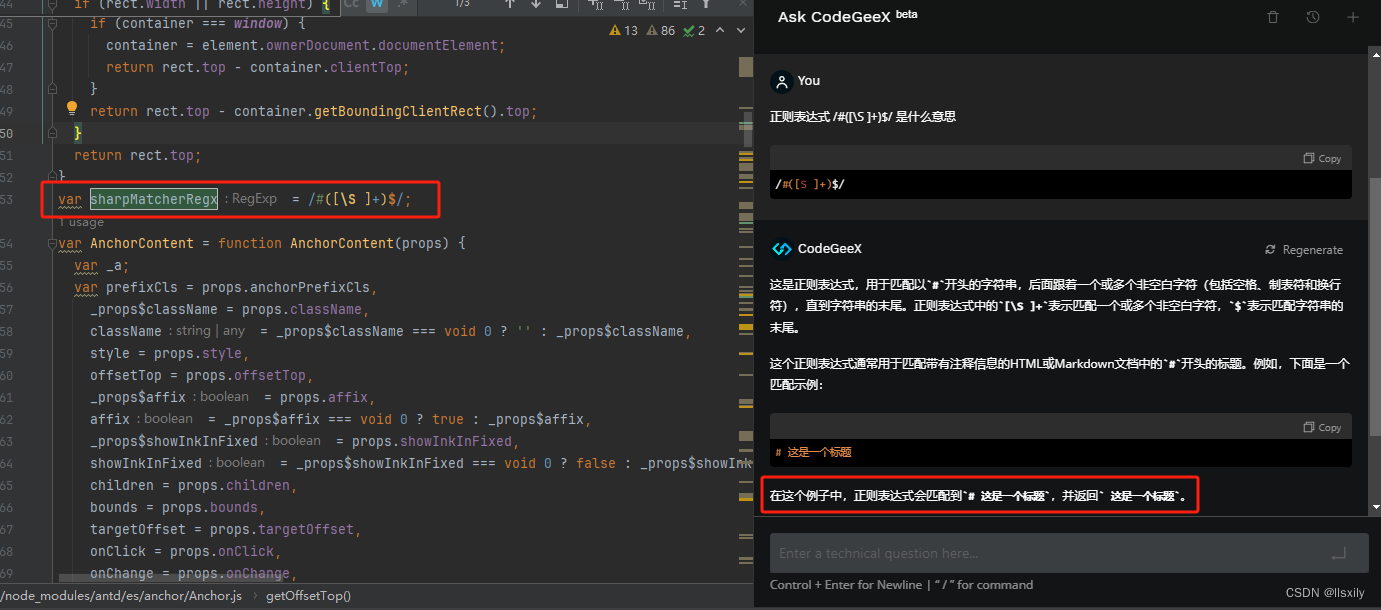Click the getOffsetTop() breadcrumb
This screenshot has height=610, width=1381.
[308, 596]
